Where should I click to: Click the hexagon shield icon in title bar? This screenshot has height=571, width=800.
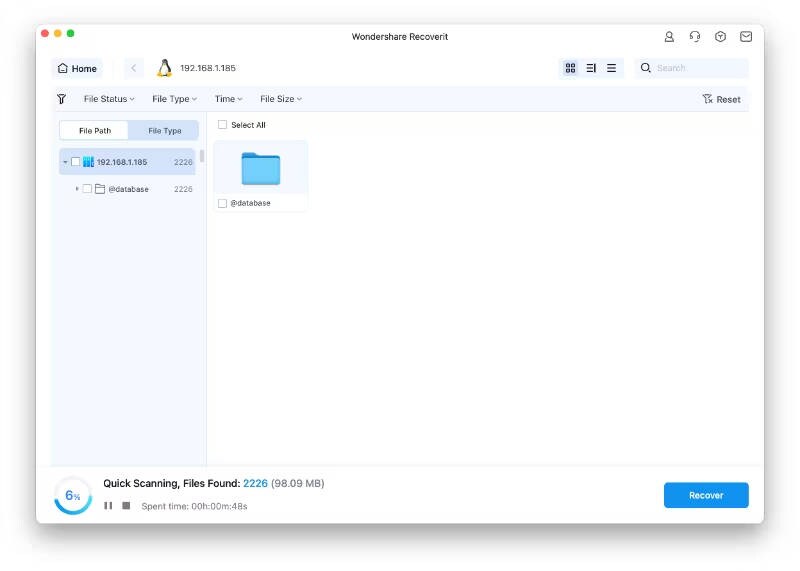pos(720,37)
